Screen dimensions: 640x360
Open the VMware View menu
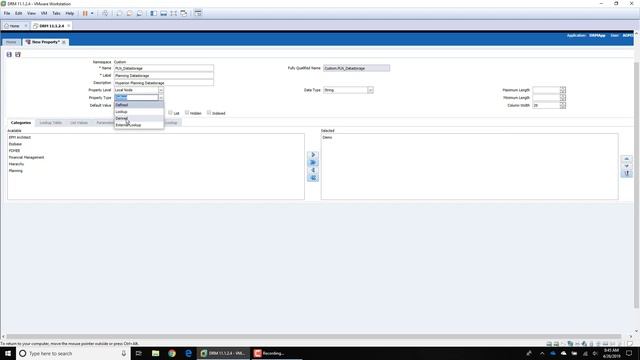point(31,13)
